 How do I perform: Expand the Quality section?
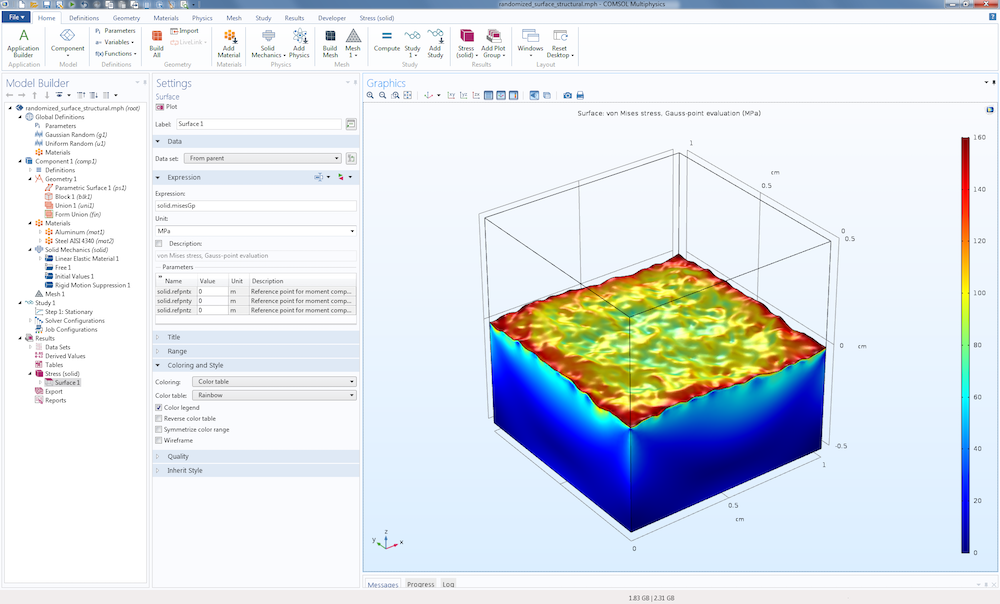point(256,456)
